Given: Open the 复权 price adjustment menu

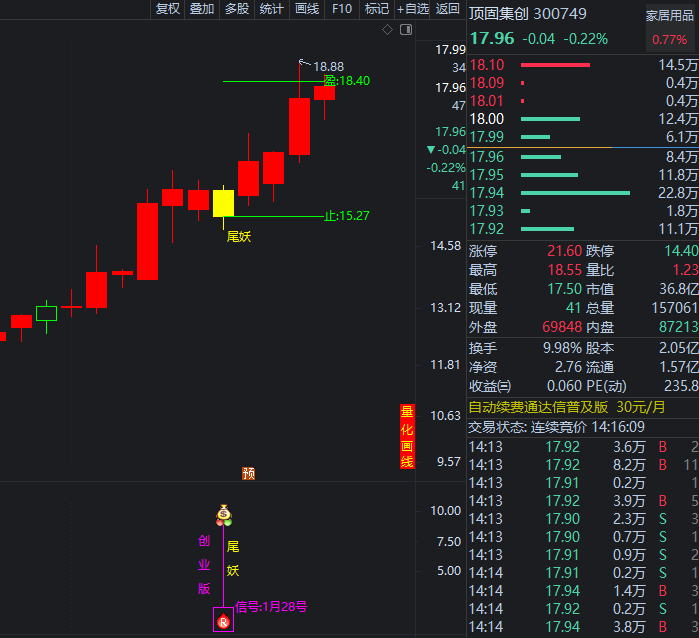Looking at the screenshot, I should click(x=167, y=9).
